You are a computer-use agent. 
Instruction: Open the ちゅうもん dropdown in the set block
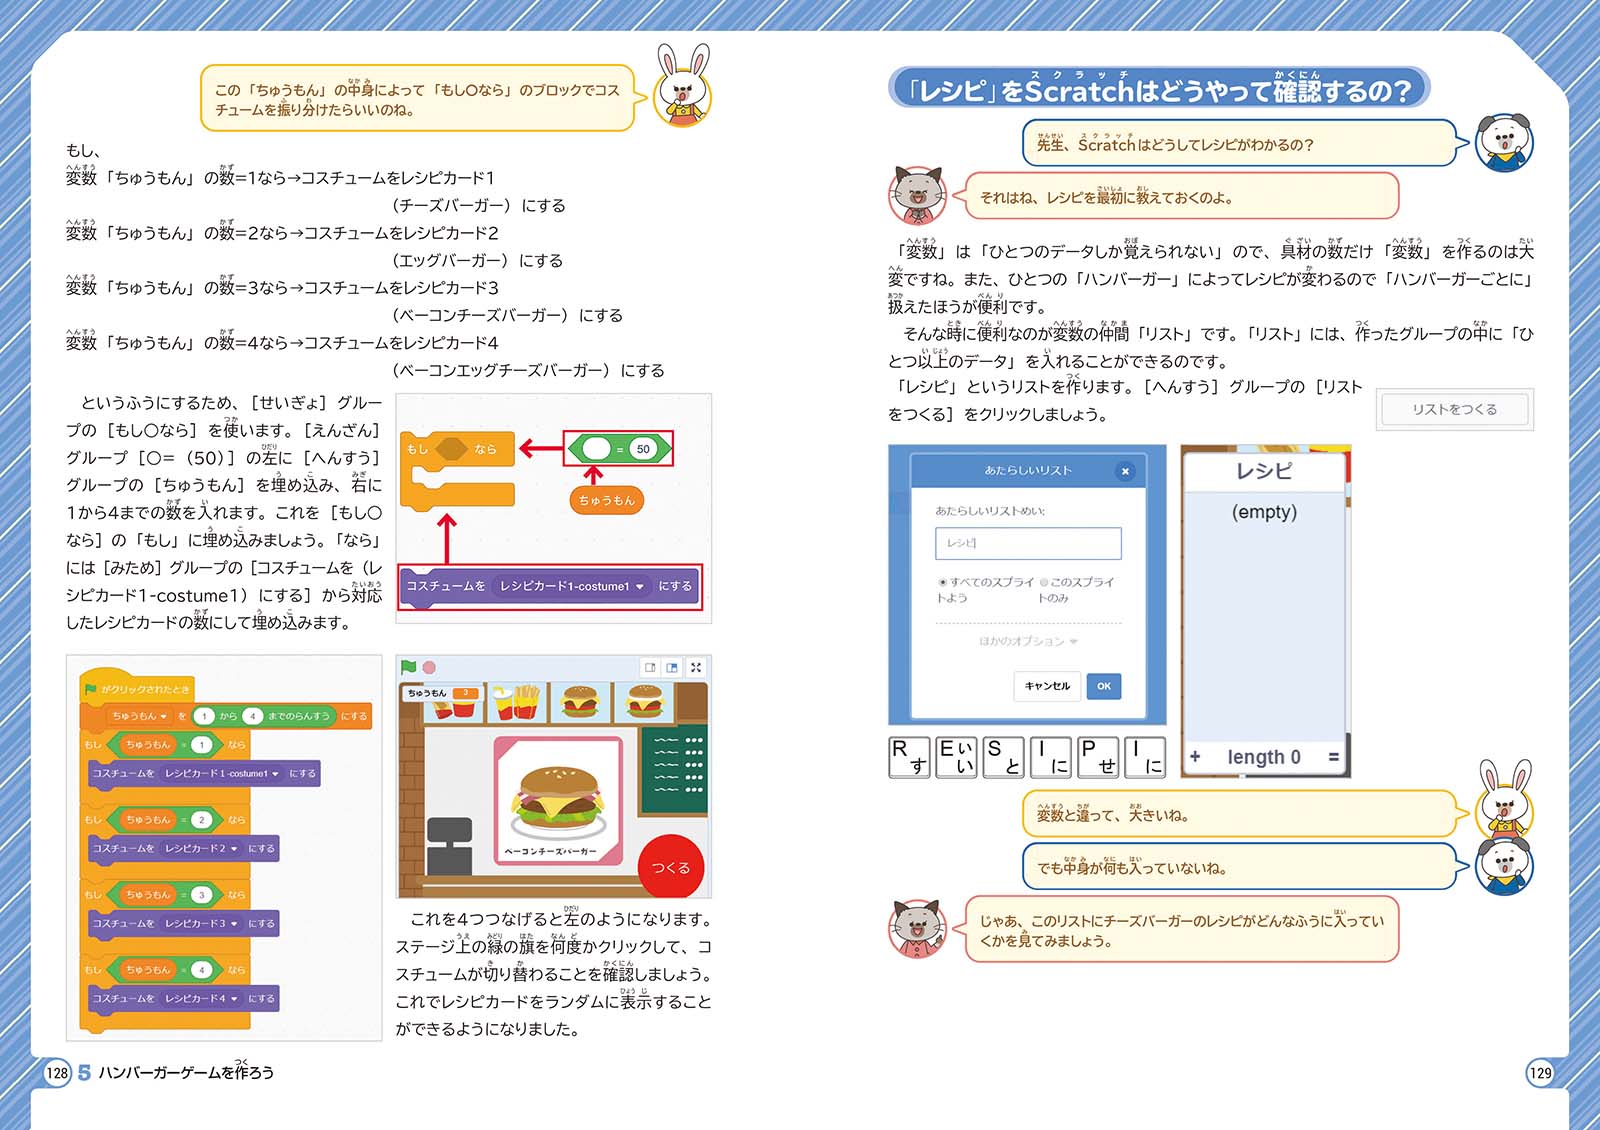[x=139, y=716]
